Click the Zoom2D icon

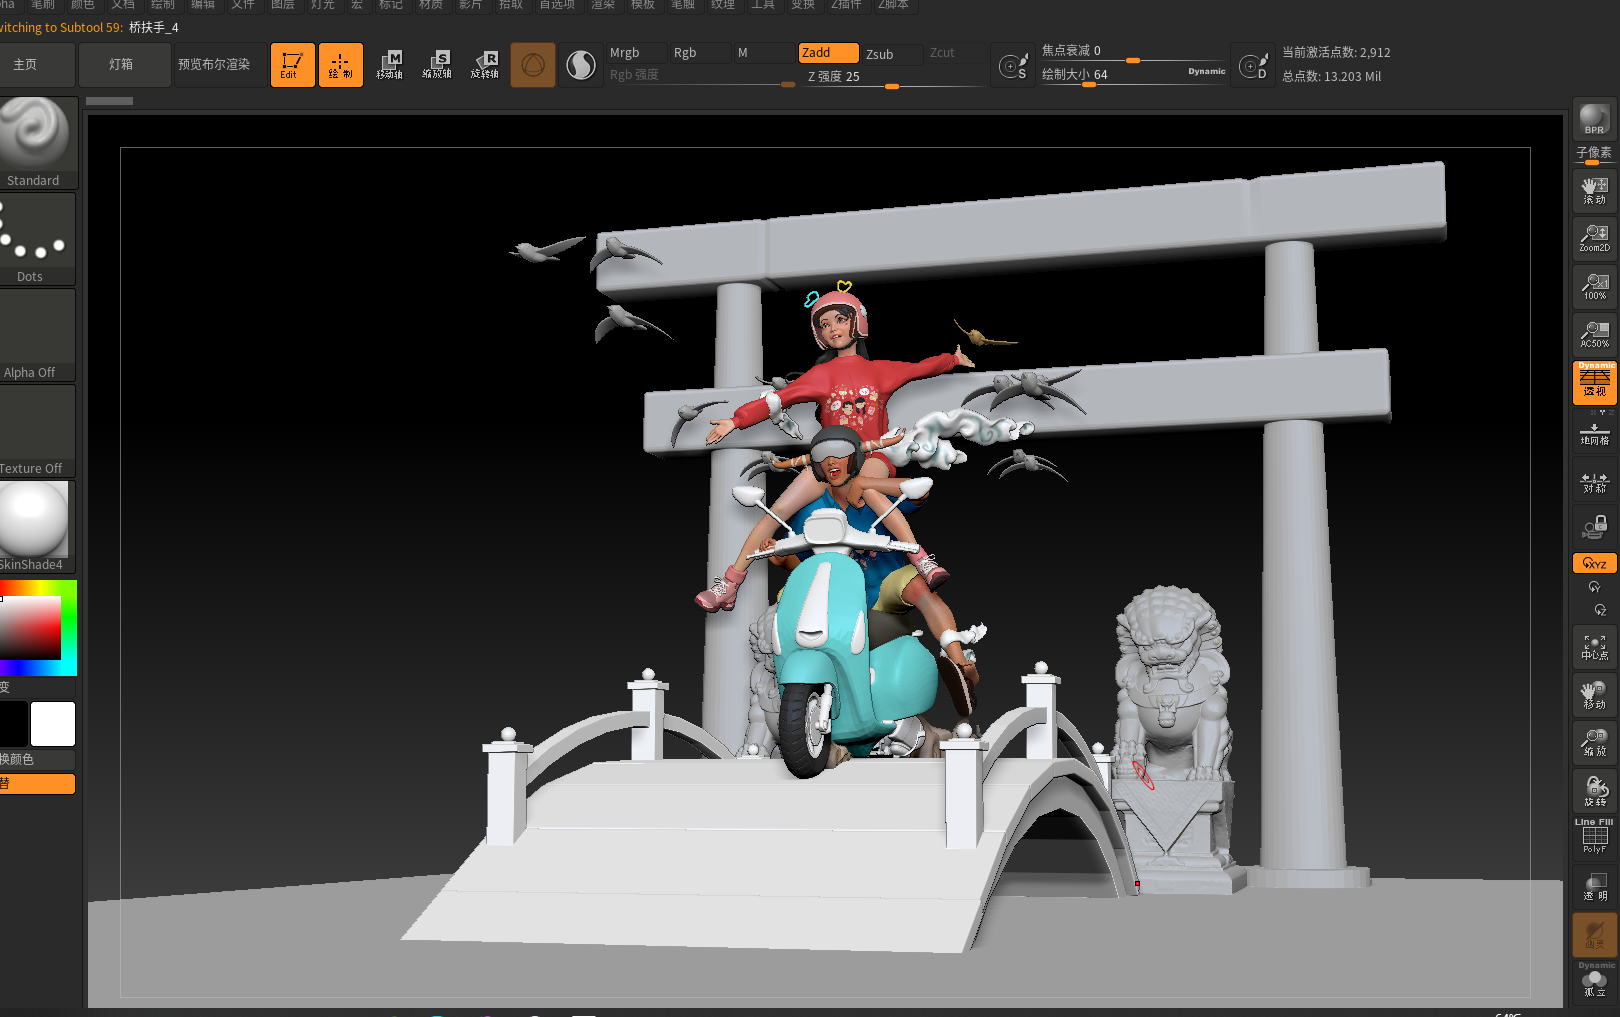coord(1594,238)
